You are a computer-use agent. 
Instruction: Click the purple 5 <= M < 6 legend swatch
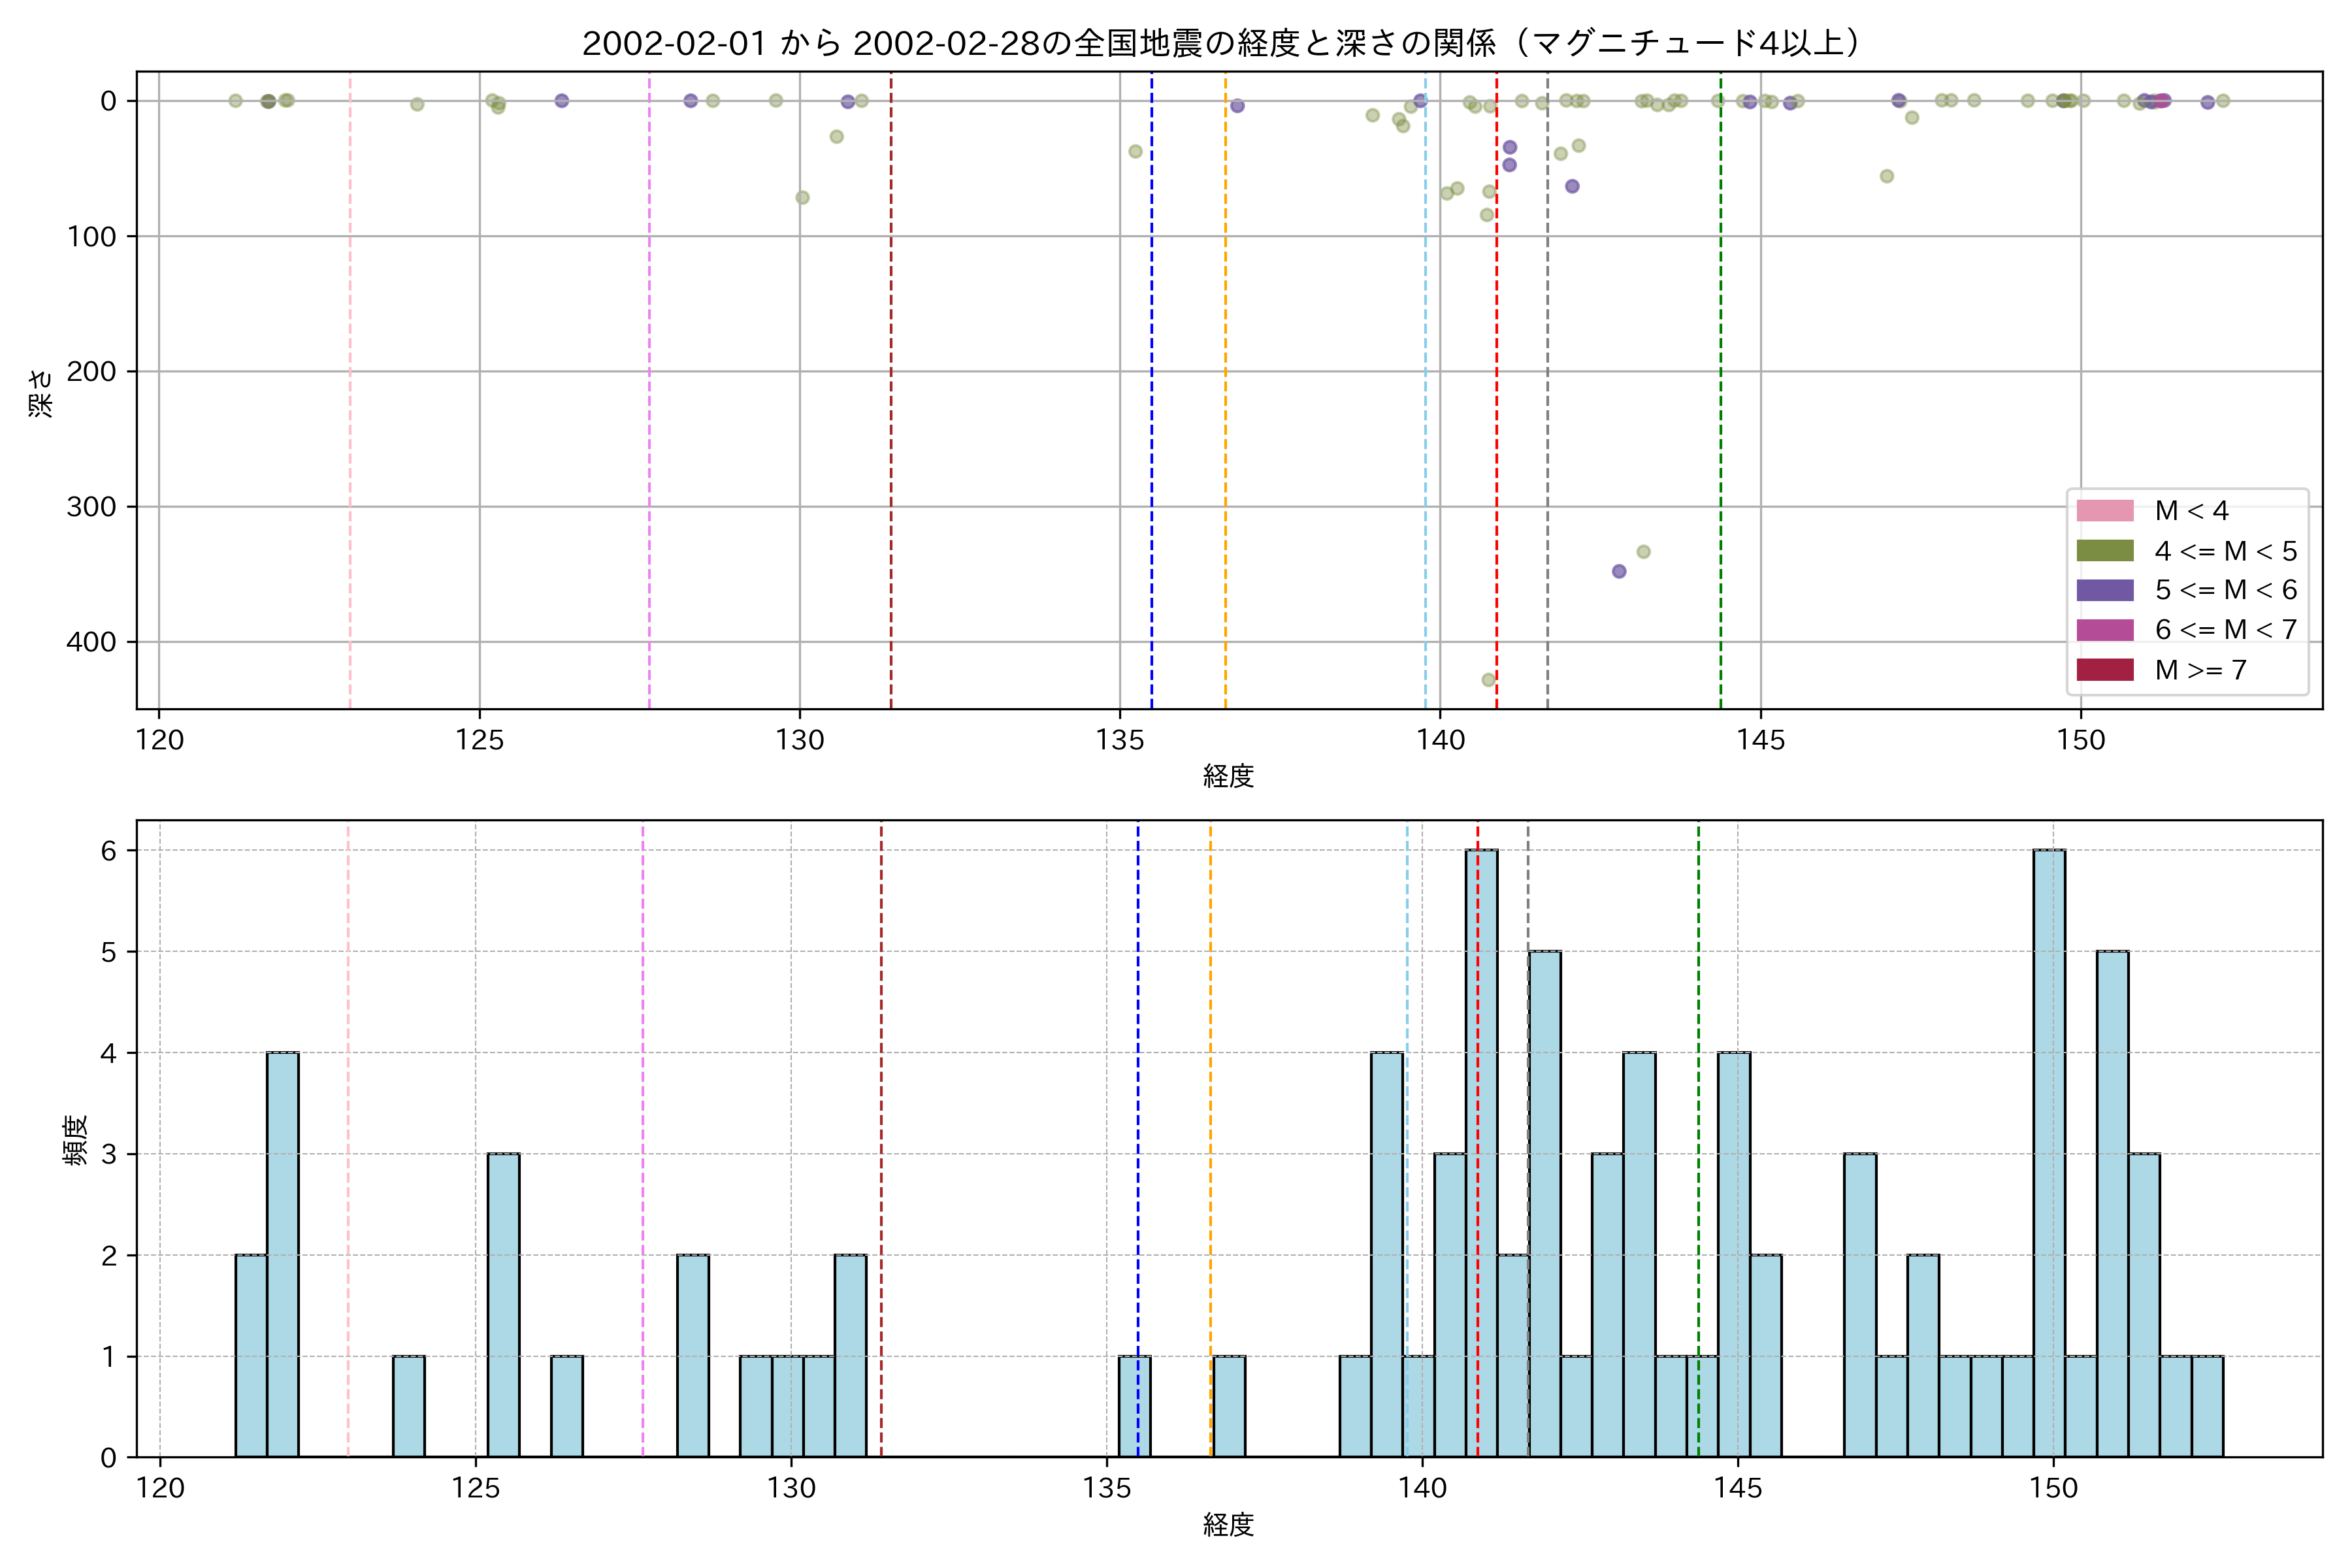point(2104,590)
